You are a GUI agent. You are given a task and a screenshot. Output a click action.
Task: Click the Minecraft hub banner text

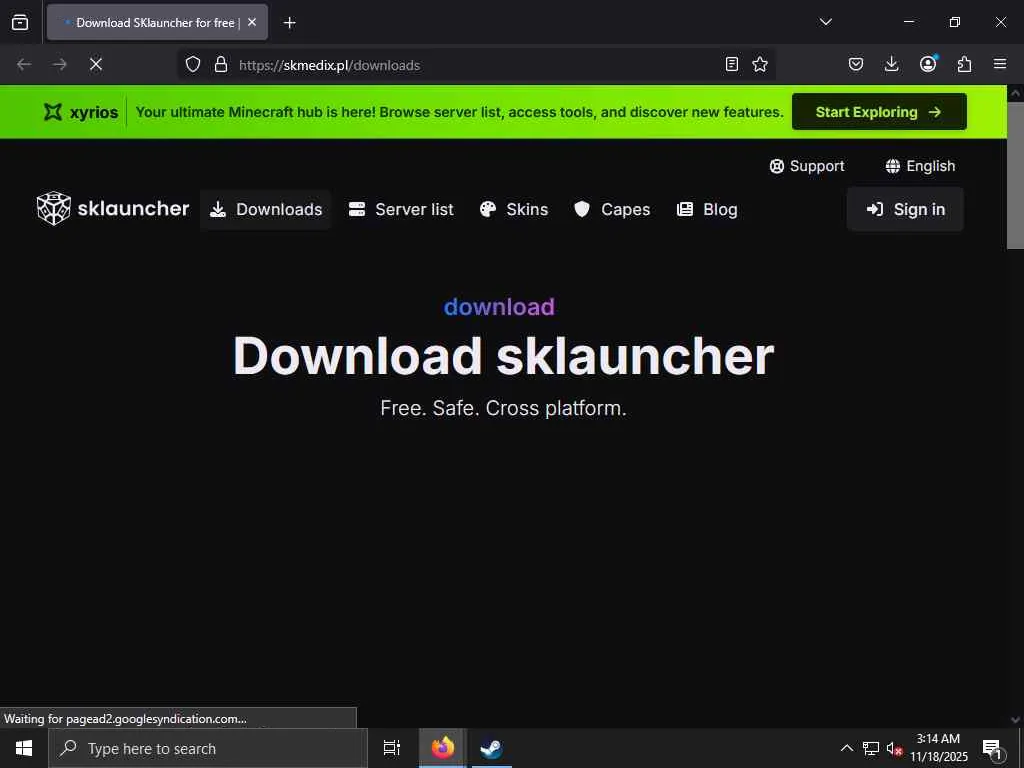point(459,112)
